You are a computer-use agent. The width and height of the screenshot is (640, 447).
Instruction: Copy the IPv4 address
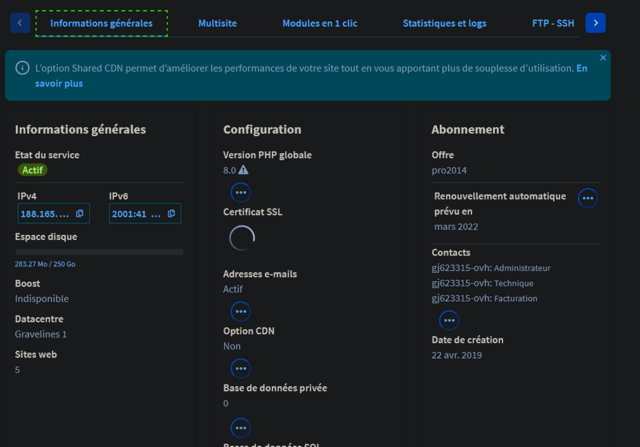(80, 213)
